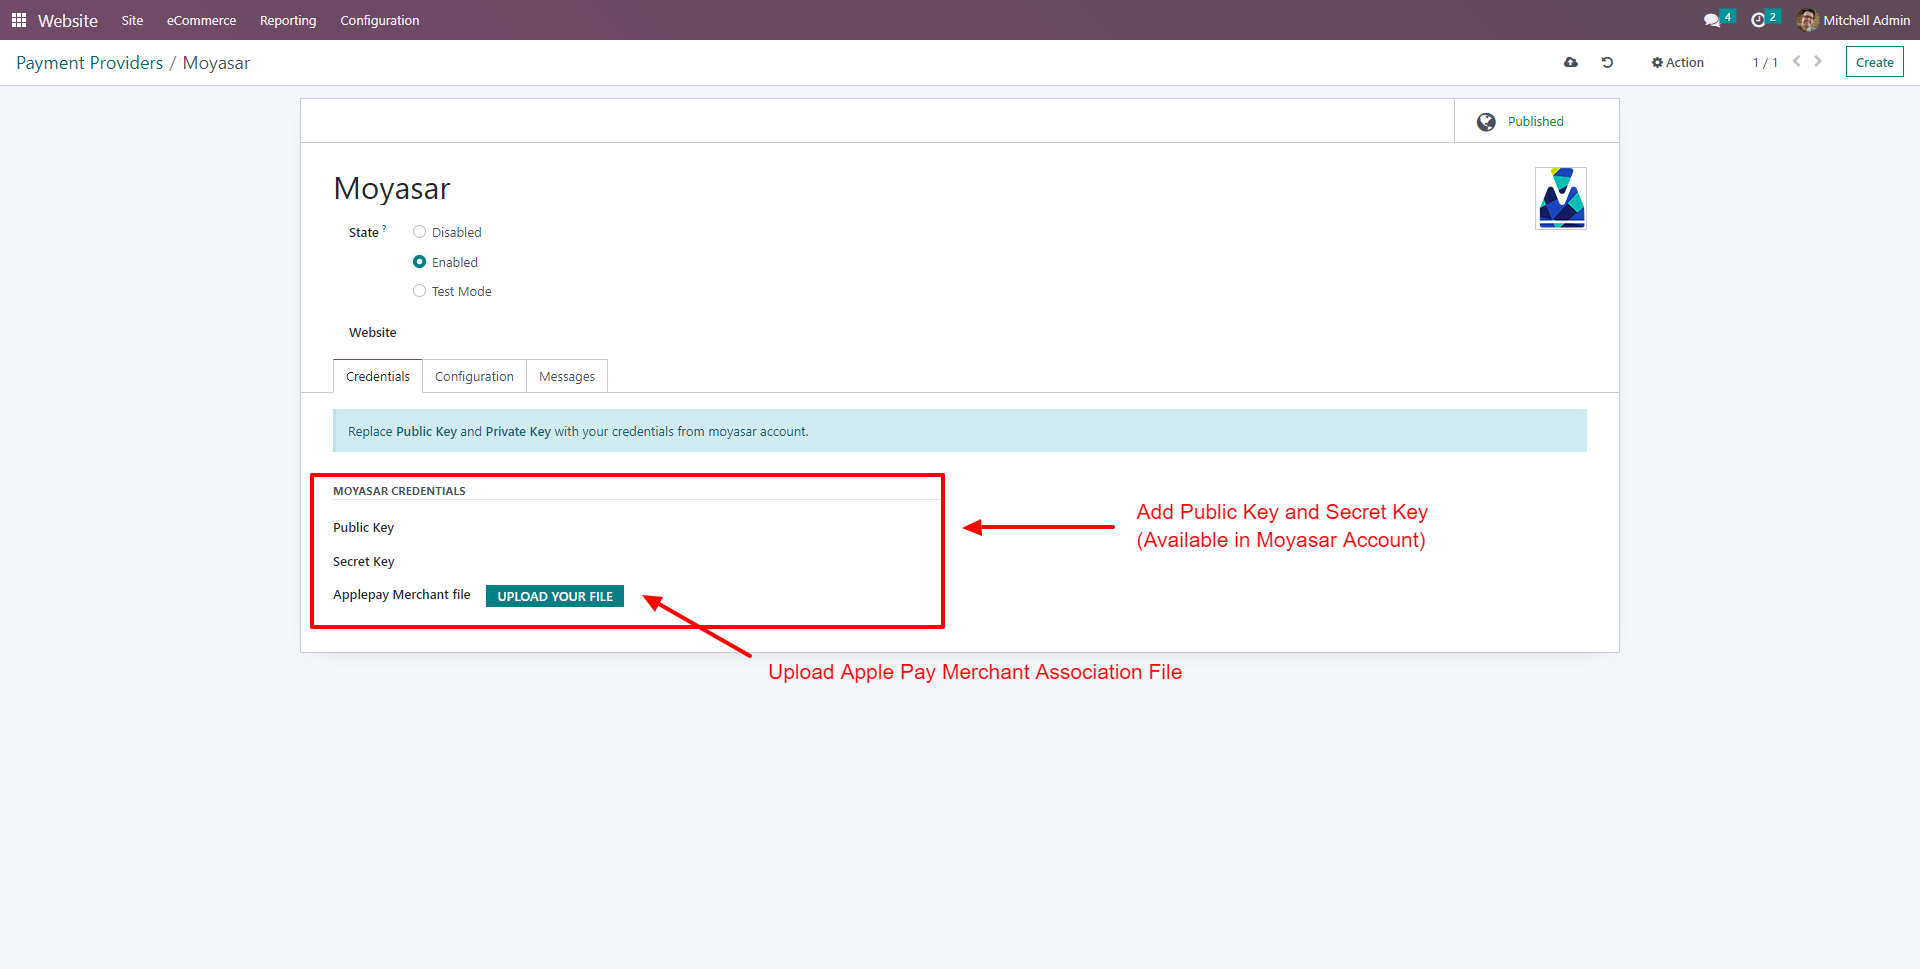Click the Moyasar provider name heading
The width and height of the screenshot is (1920, 969).
tap(392, 188)
